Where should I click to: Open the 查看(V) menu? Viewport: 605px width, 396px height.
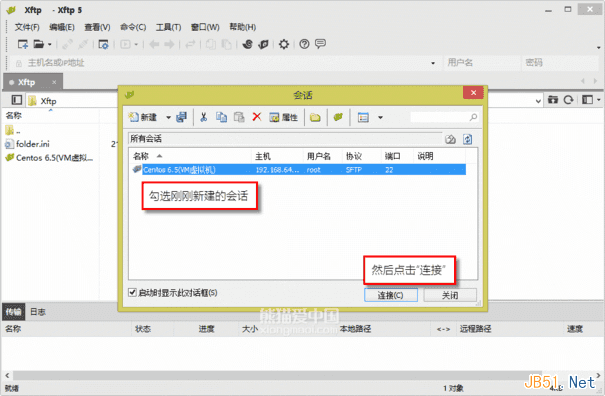97,27
